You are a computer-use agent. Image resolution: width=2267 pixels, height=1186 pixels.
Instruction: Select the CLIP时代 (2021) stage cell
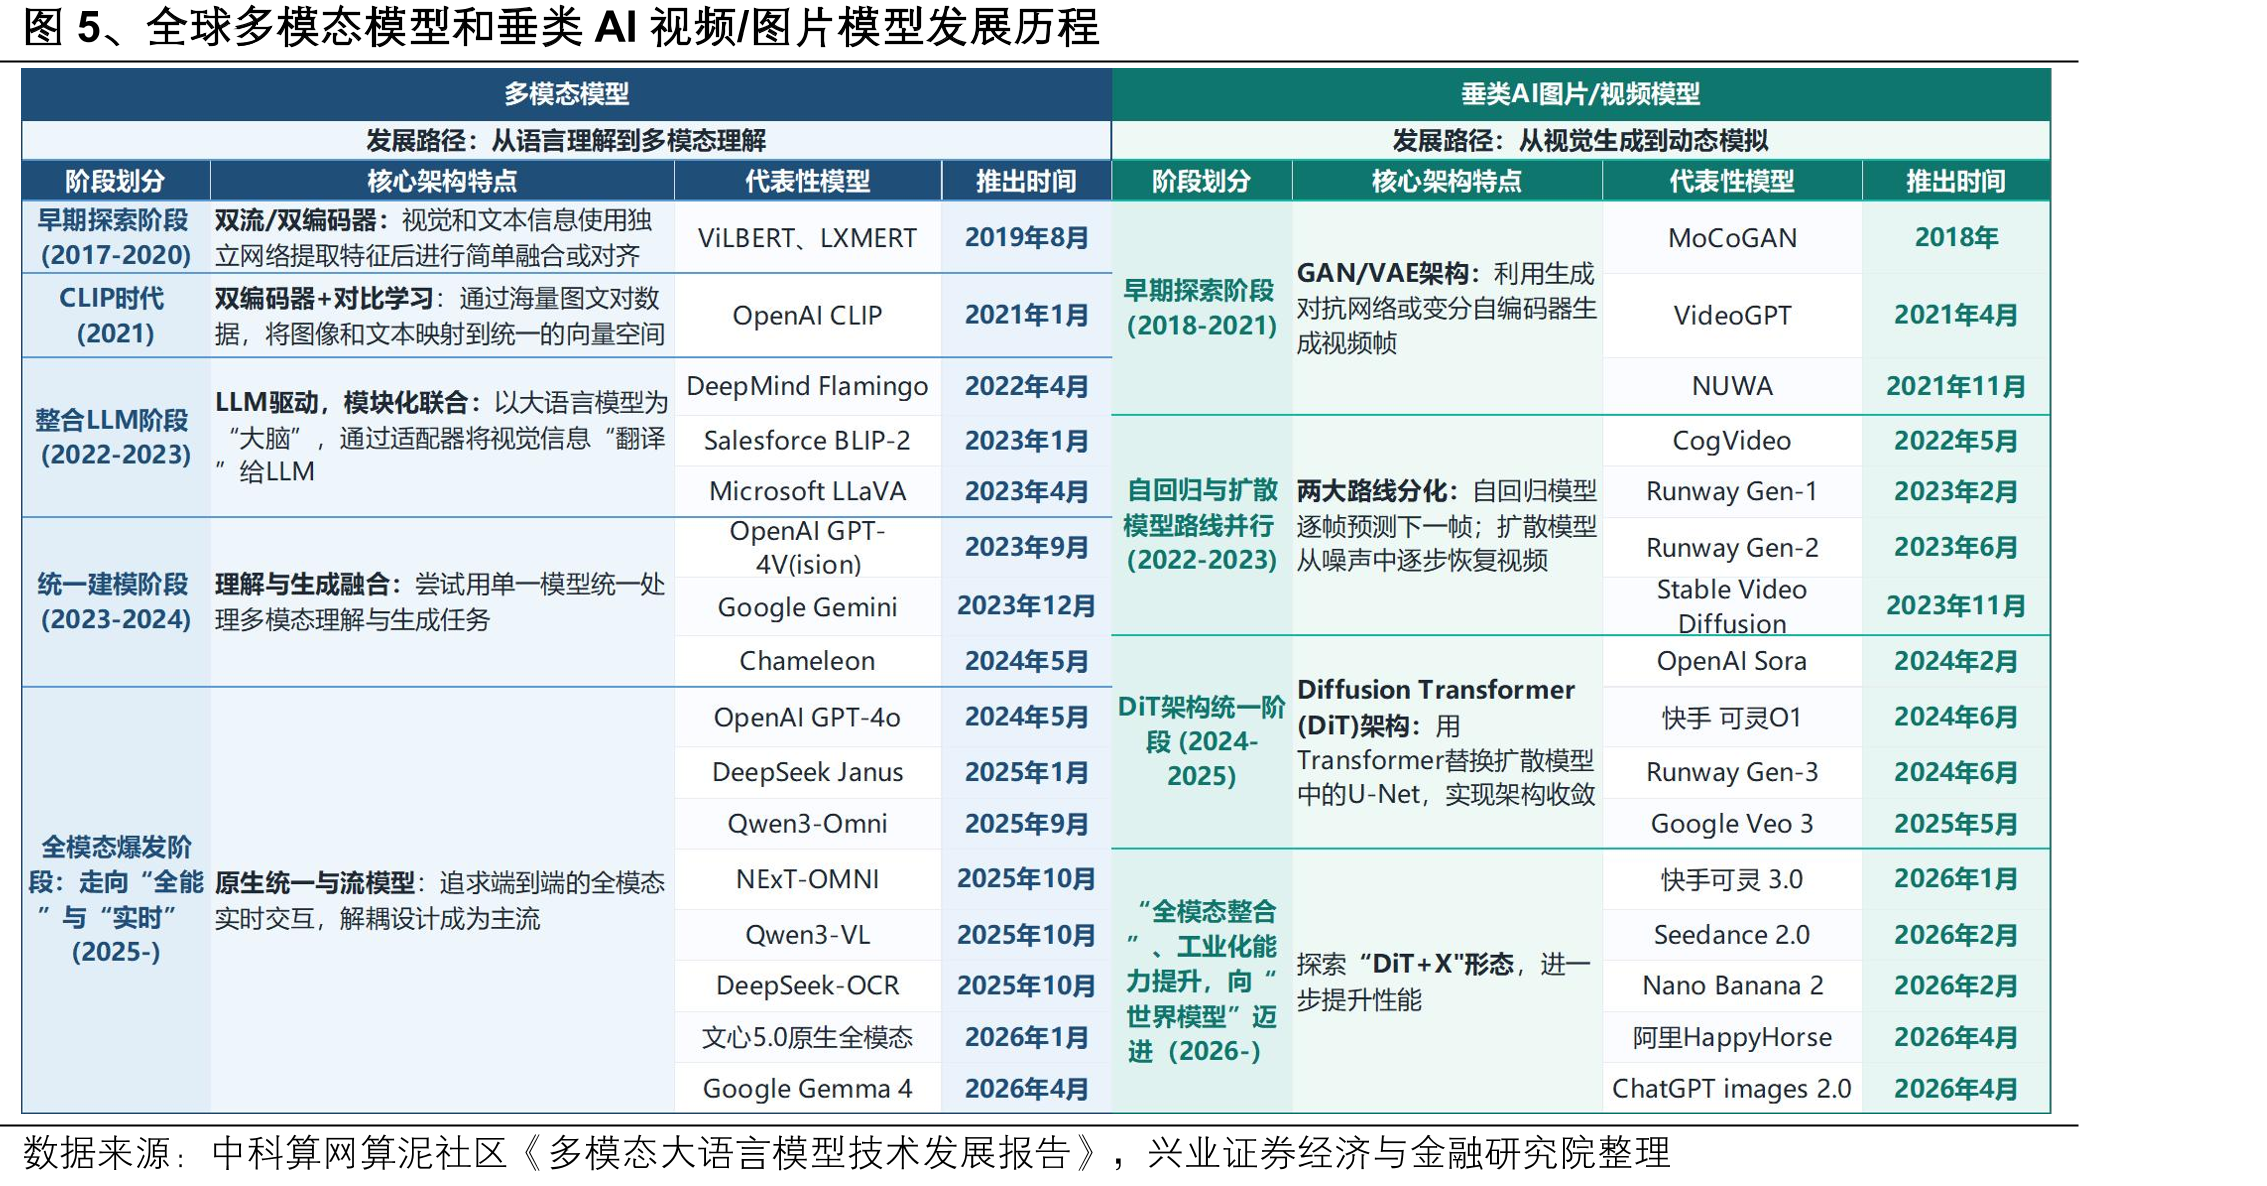116,316
